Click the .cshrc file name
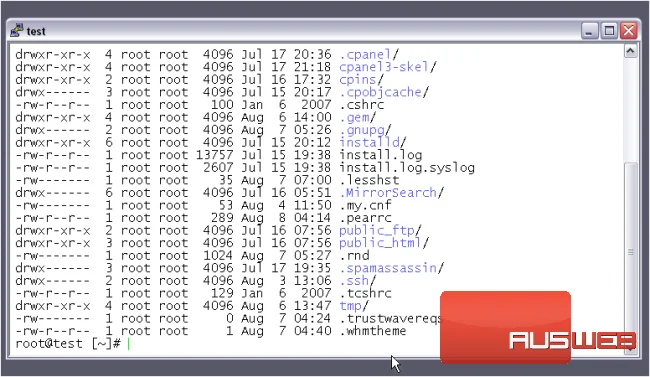Screen dimensions: 650x377 tap(361, 105)
